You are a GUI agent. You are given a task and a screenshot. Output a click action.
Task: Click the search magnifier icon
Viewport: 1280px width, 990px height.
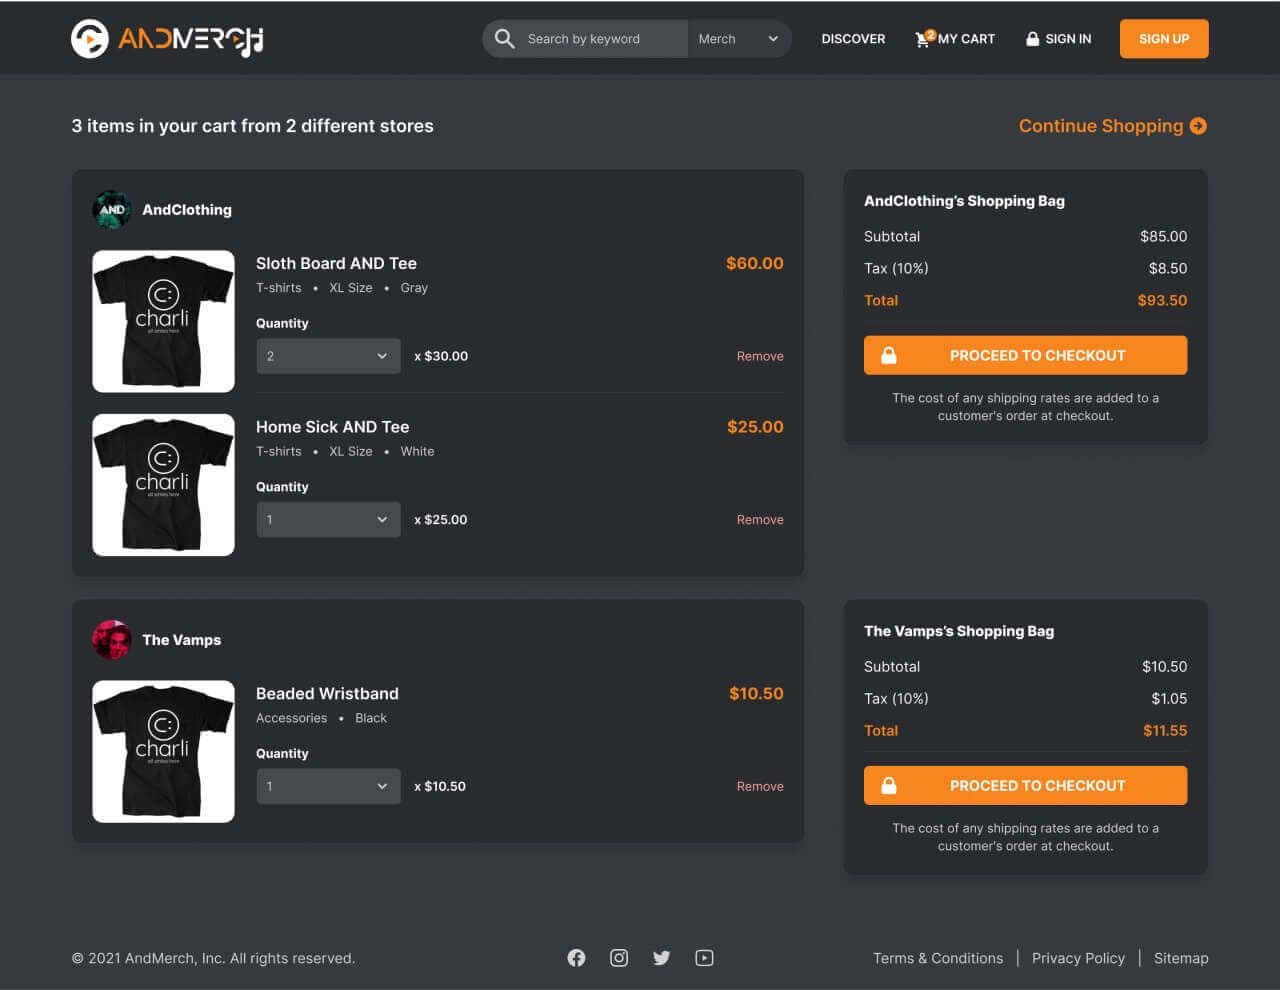(x=505, y=39)
